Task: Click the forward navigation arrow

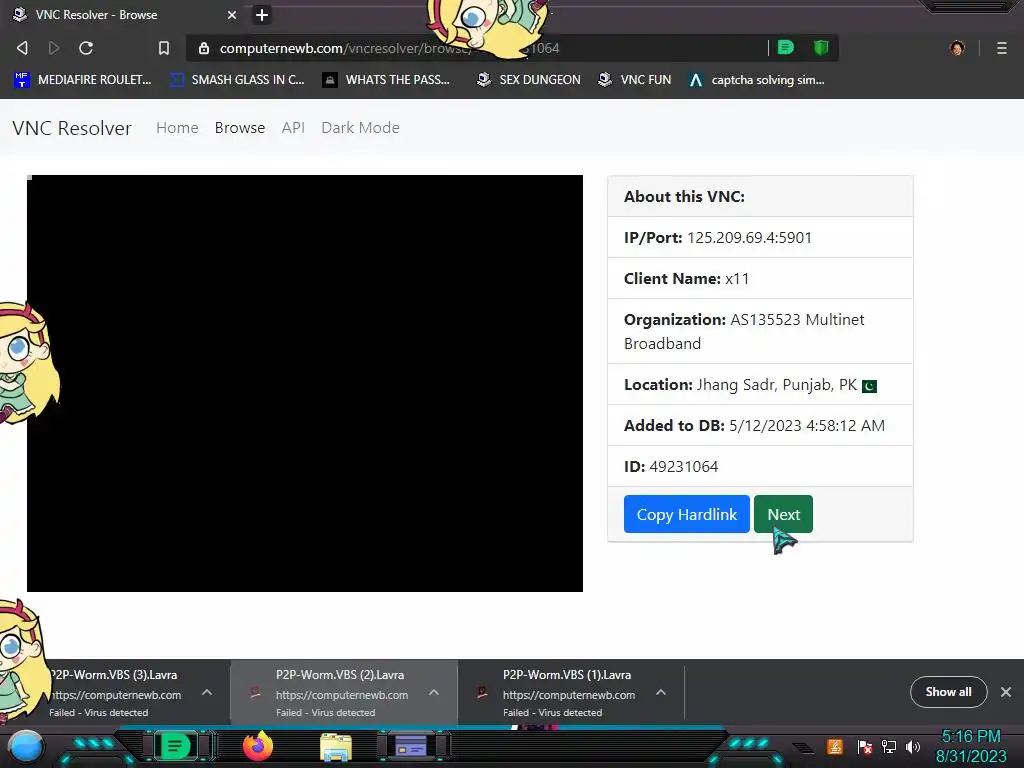Action: click(54, 48)
